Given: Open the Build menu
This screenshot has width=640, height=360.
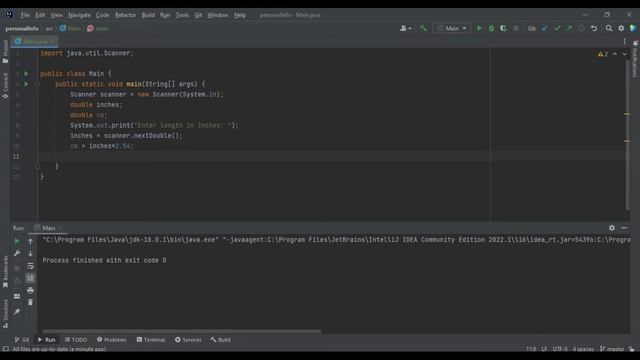Looking at the screenshot, I should 148,15.
